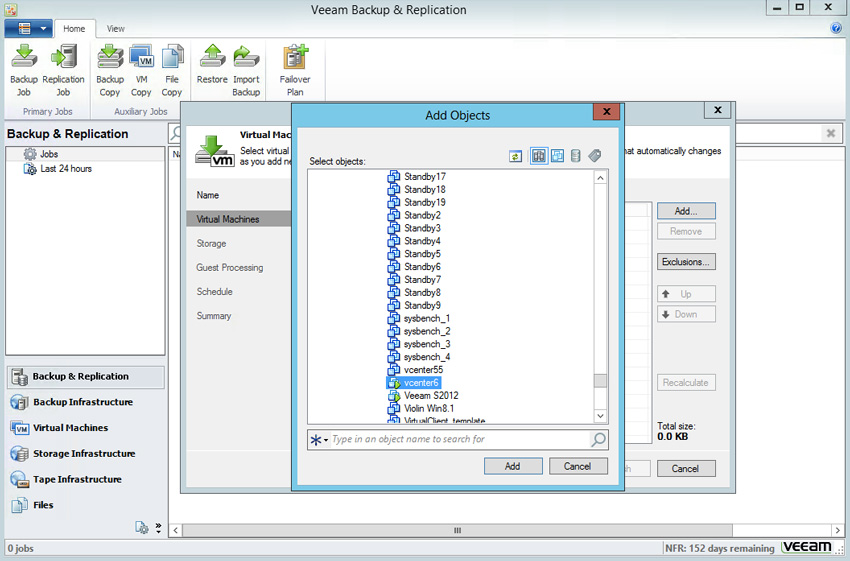
Task: Refresh the object list in Add Objects
Action: pos(515,156)
